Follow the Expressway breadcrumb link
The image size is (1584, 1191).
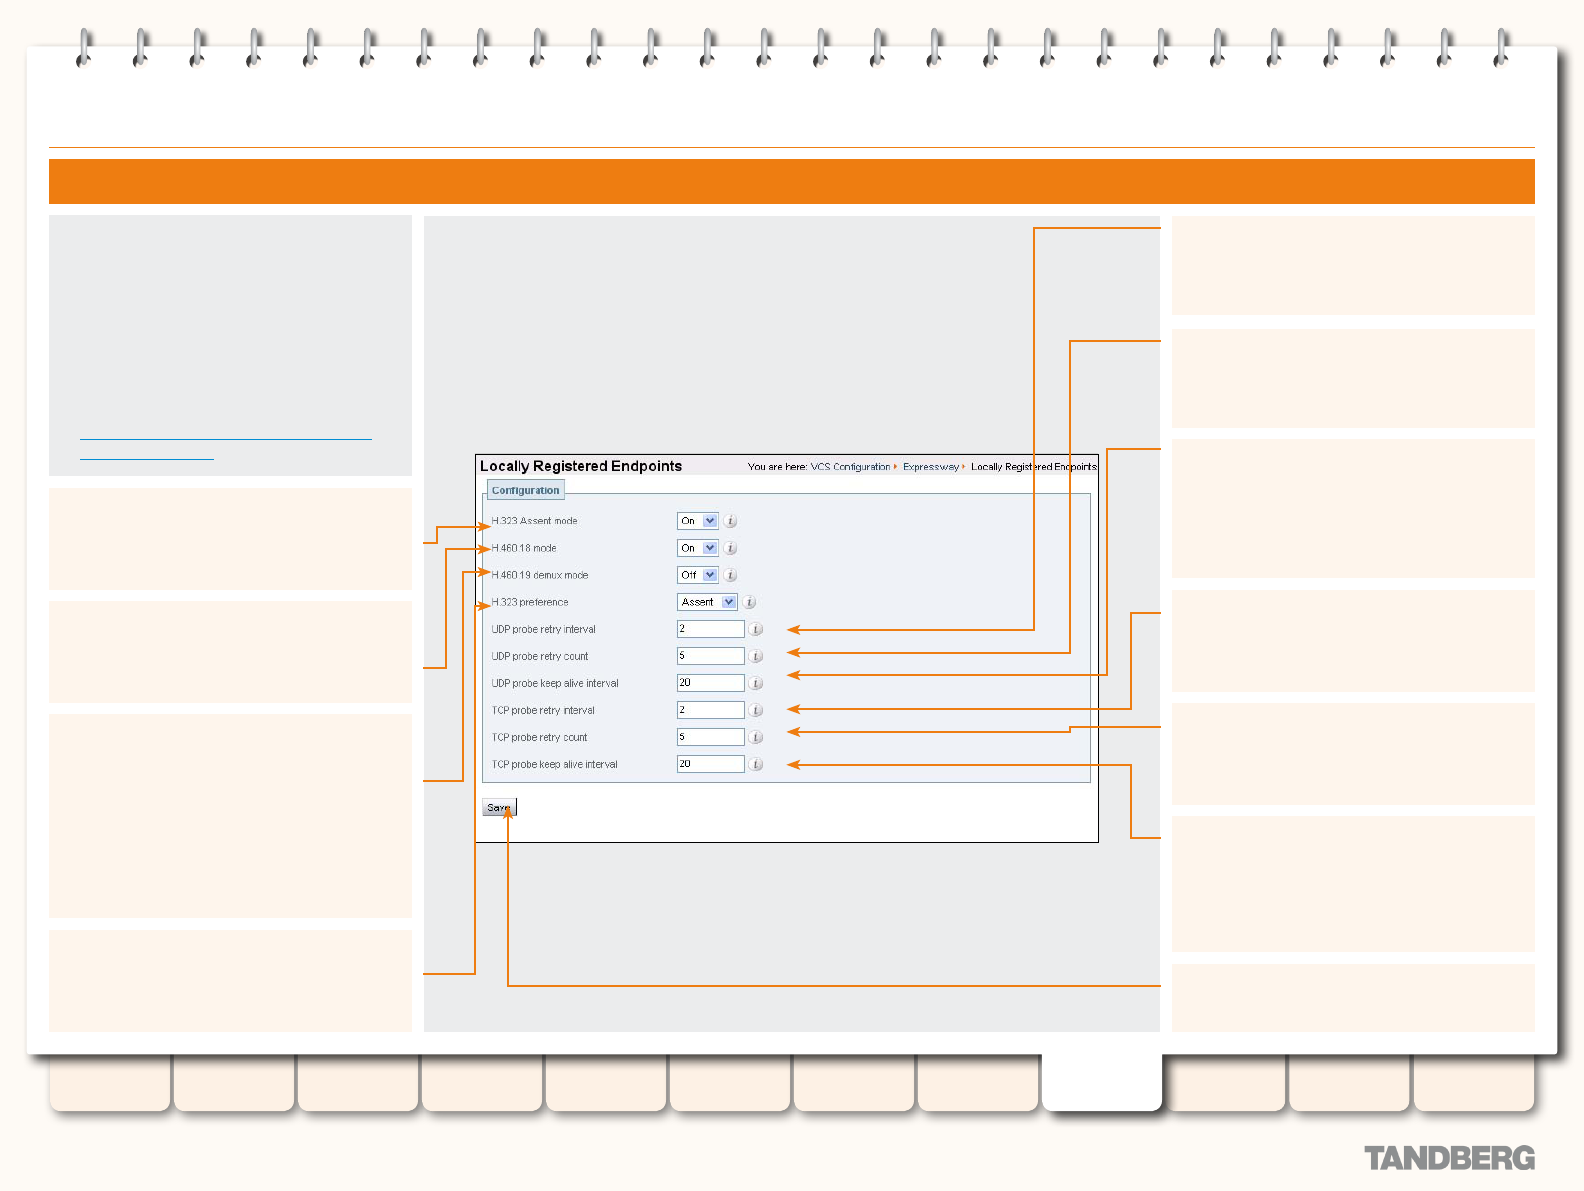[931, 467]
